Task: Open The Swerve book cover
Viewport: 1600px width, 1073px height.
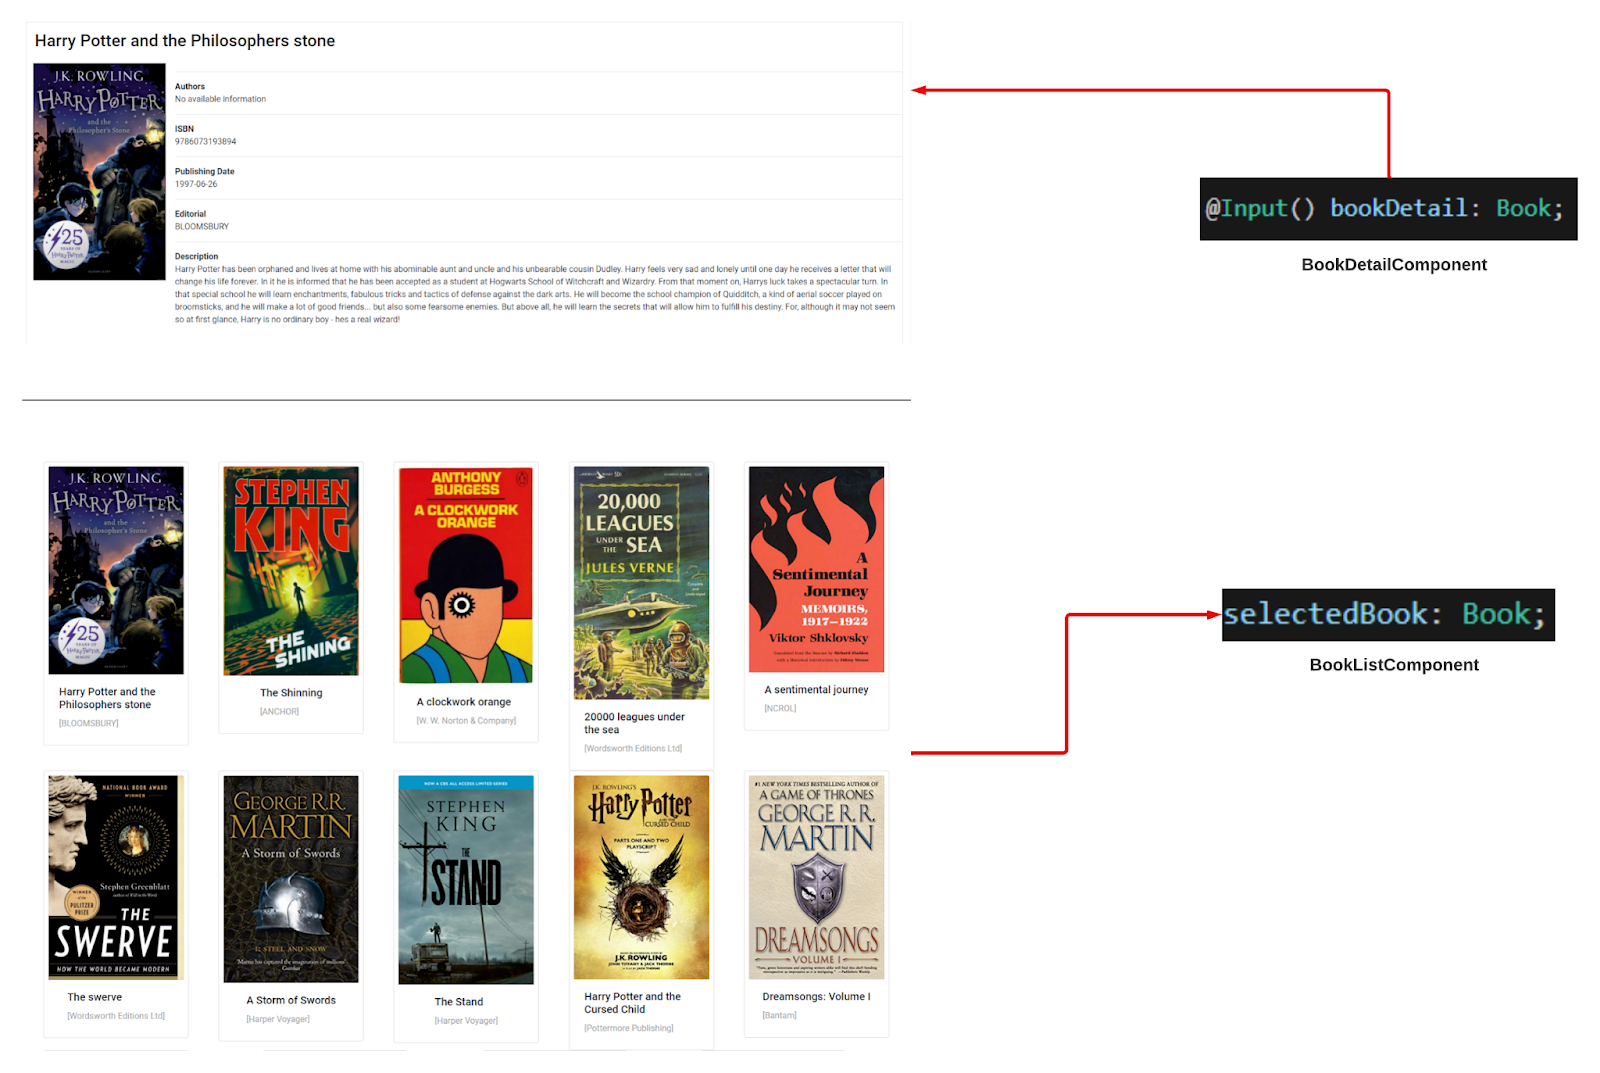Action: 116,877
